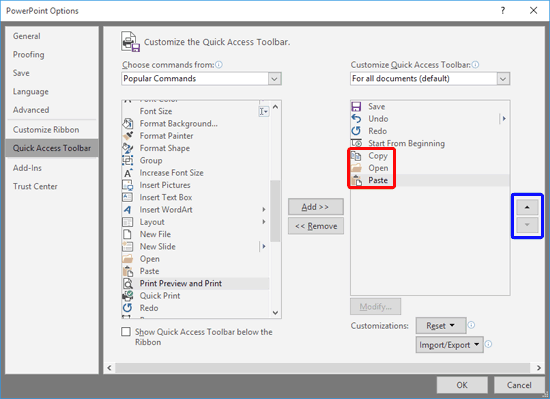Click the Paste clipboard icon in commands list
The height and width of the screenshot is (399, 550).
[x=127, y=271]
